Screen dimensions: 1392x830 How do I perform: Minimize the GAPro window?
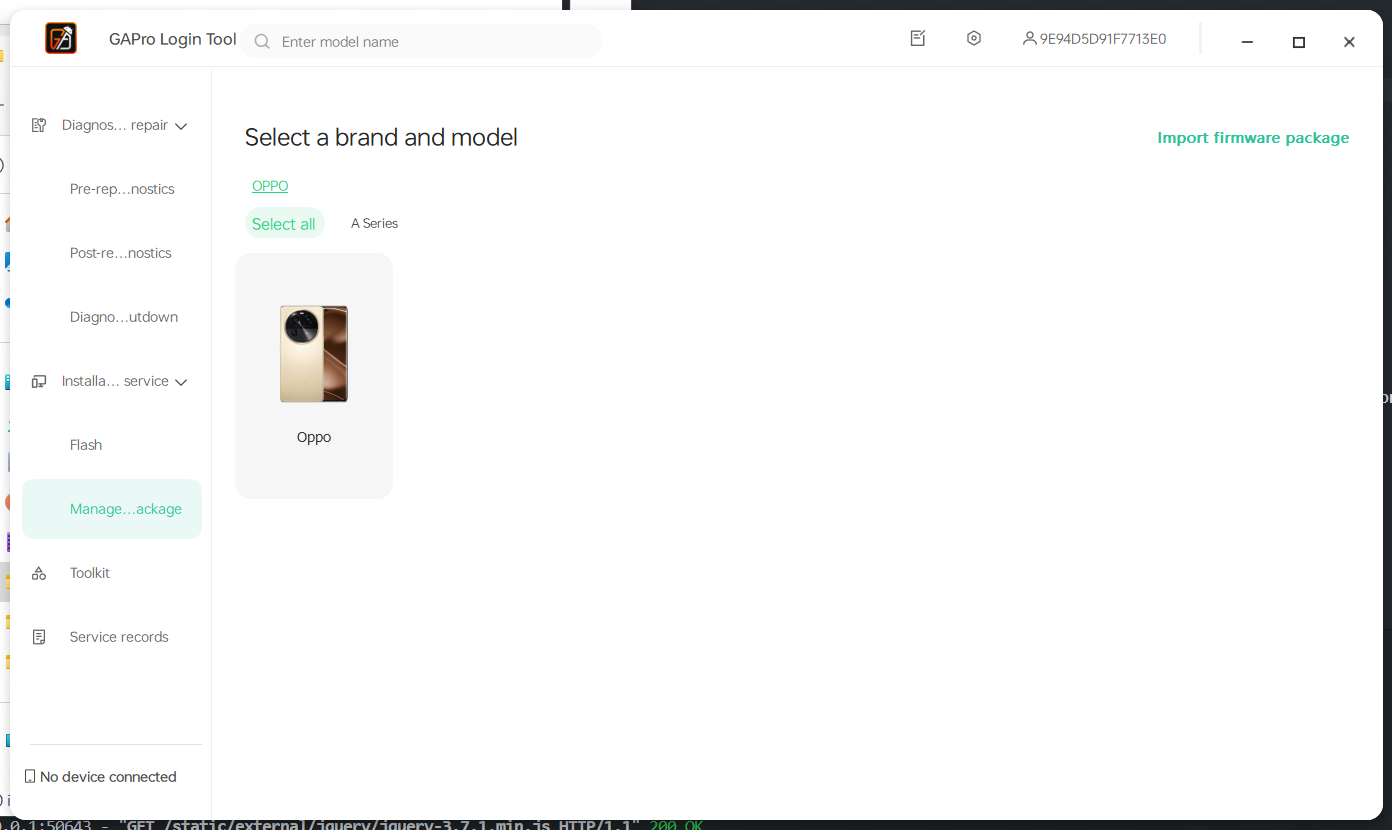[1247, 42]
